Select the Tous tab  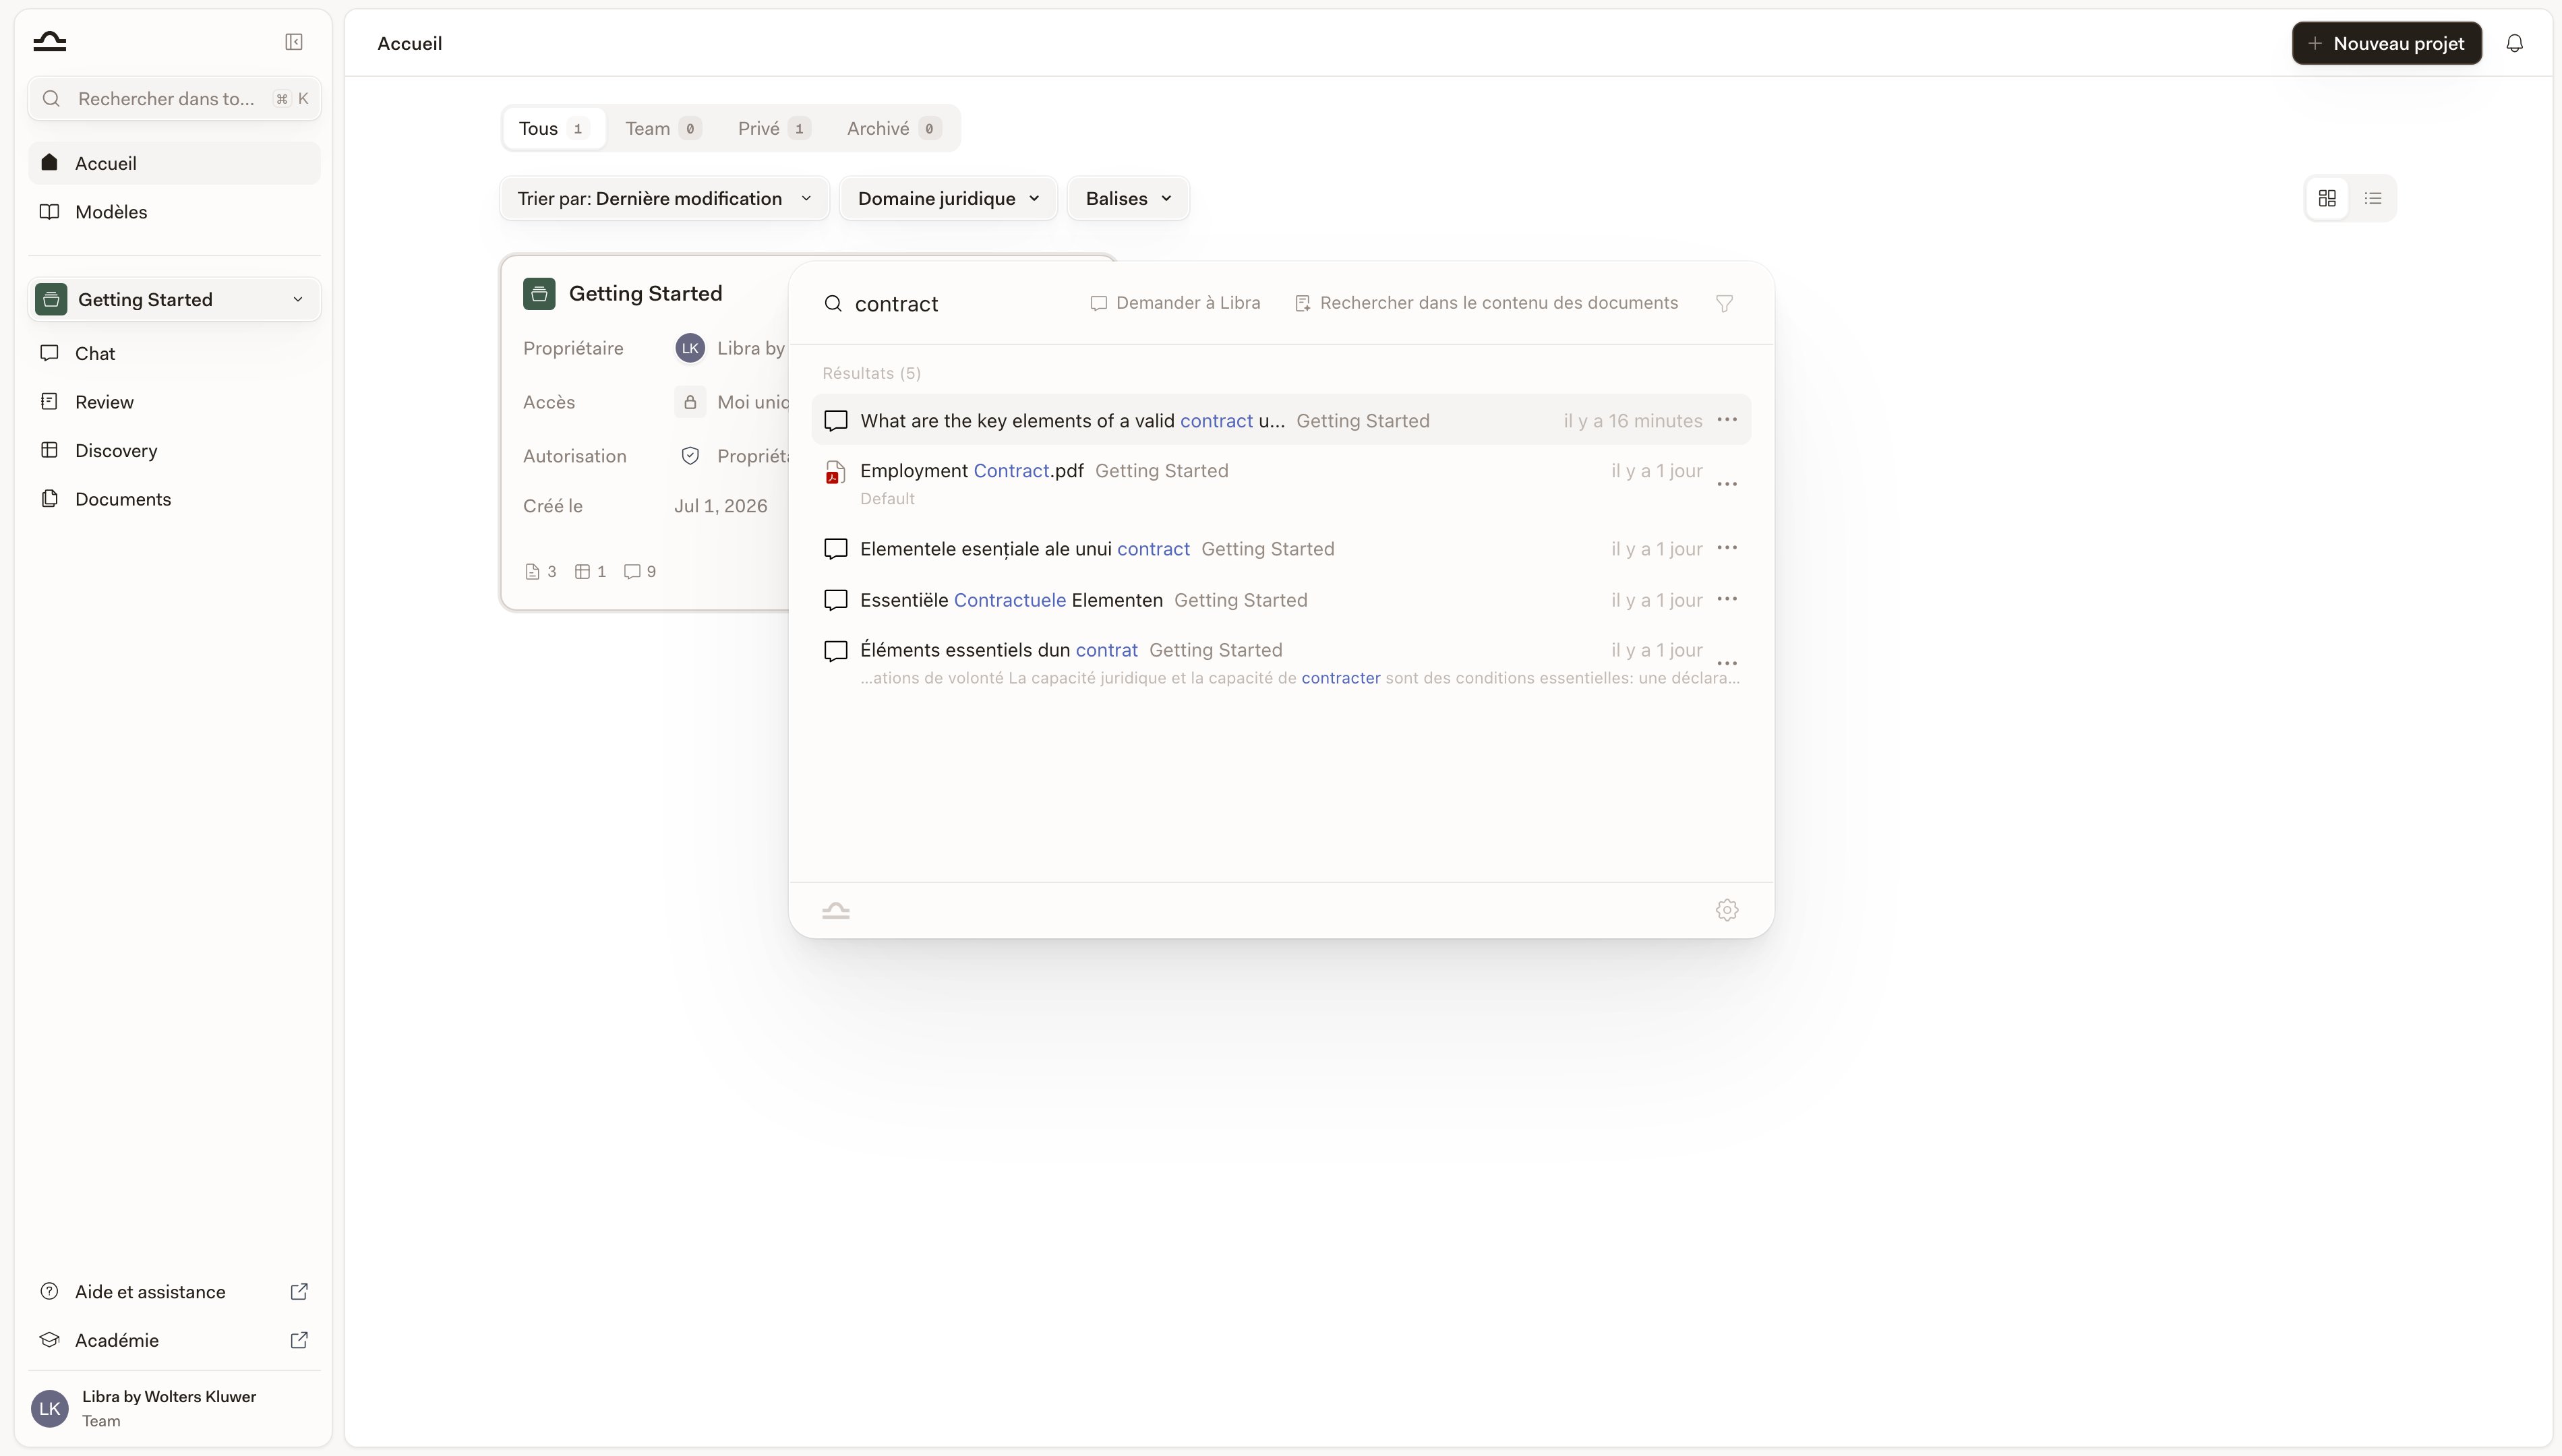(554, 128)
